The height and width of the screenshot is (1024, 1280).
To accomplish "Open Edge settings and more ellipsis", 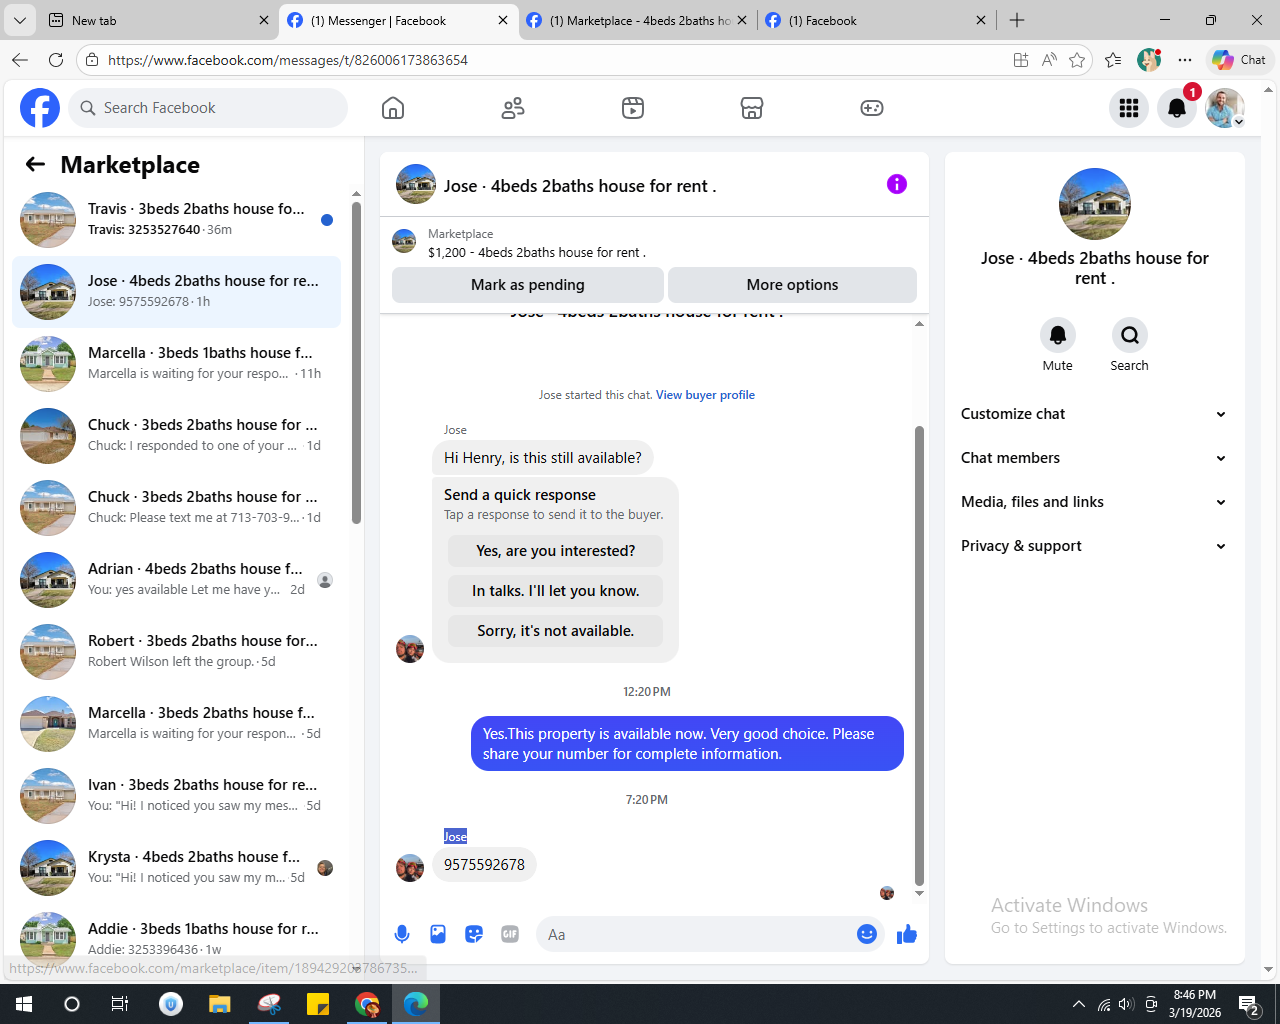I will [x=1185, y=60].
